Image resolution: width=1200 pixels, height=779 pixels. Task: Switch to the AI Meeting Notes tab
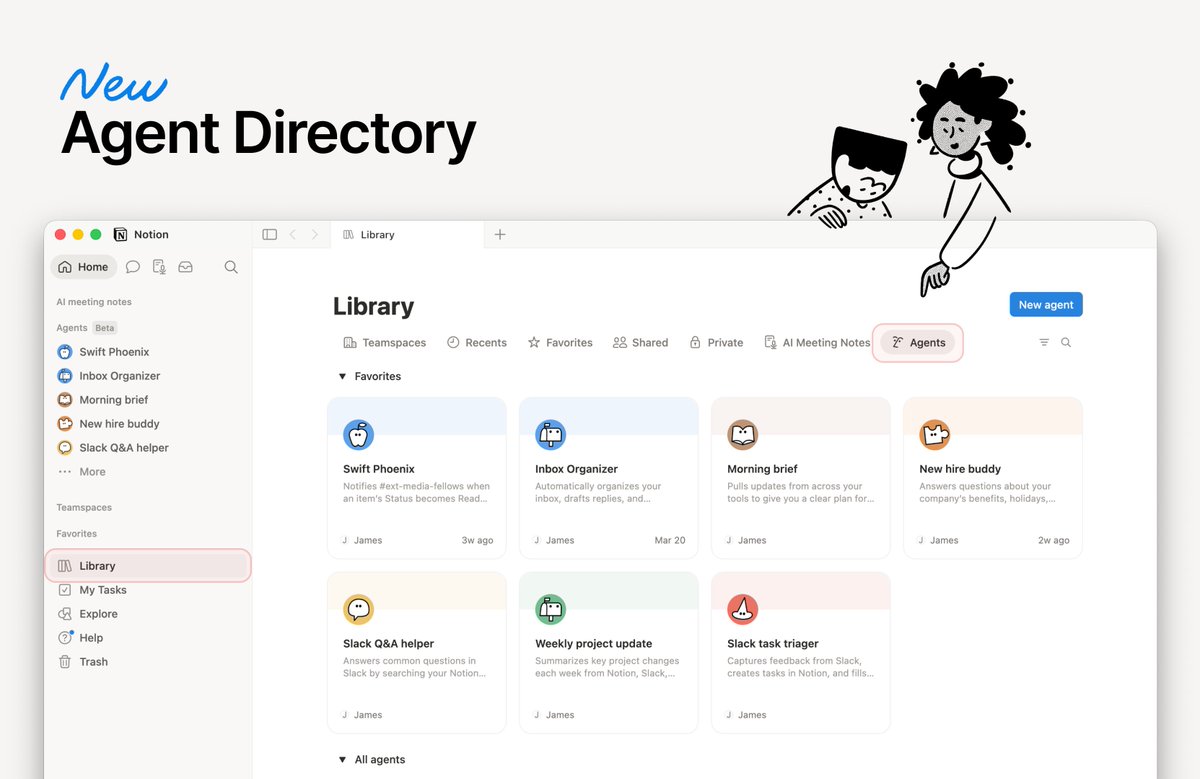(x=817, y=343)
